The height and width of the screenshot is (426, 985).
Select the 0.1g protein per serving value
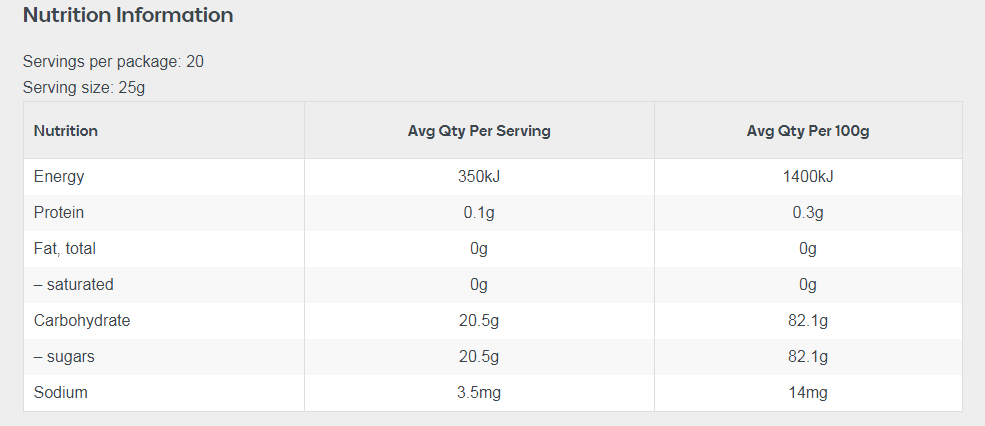(x=479, y=213)
